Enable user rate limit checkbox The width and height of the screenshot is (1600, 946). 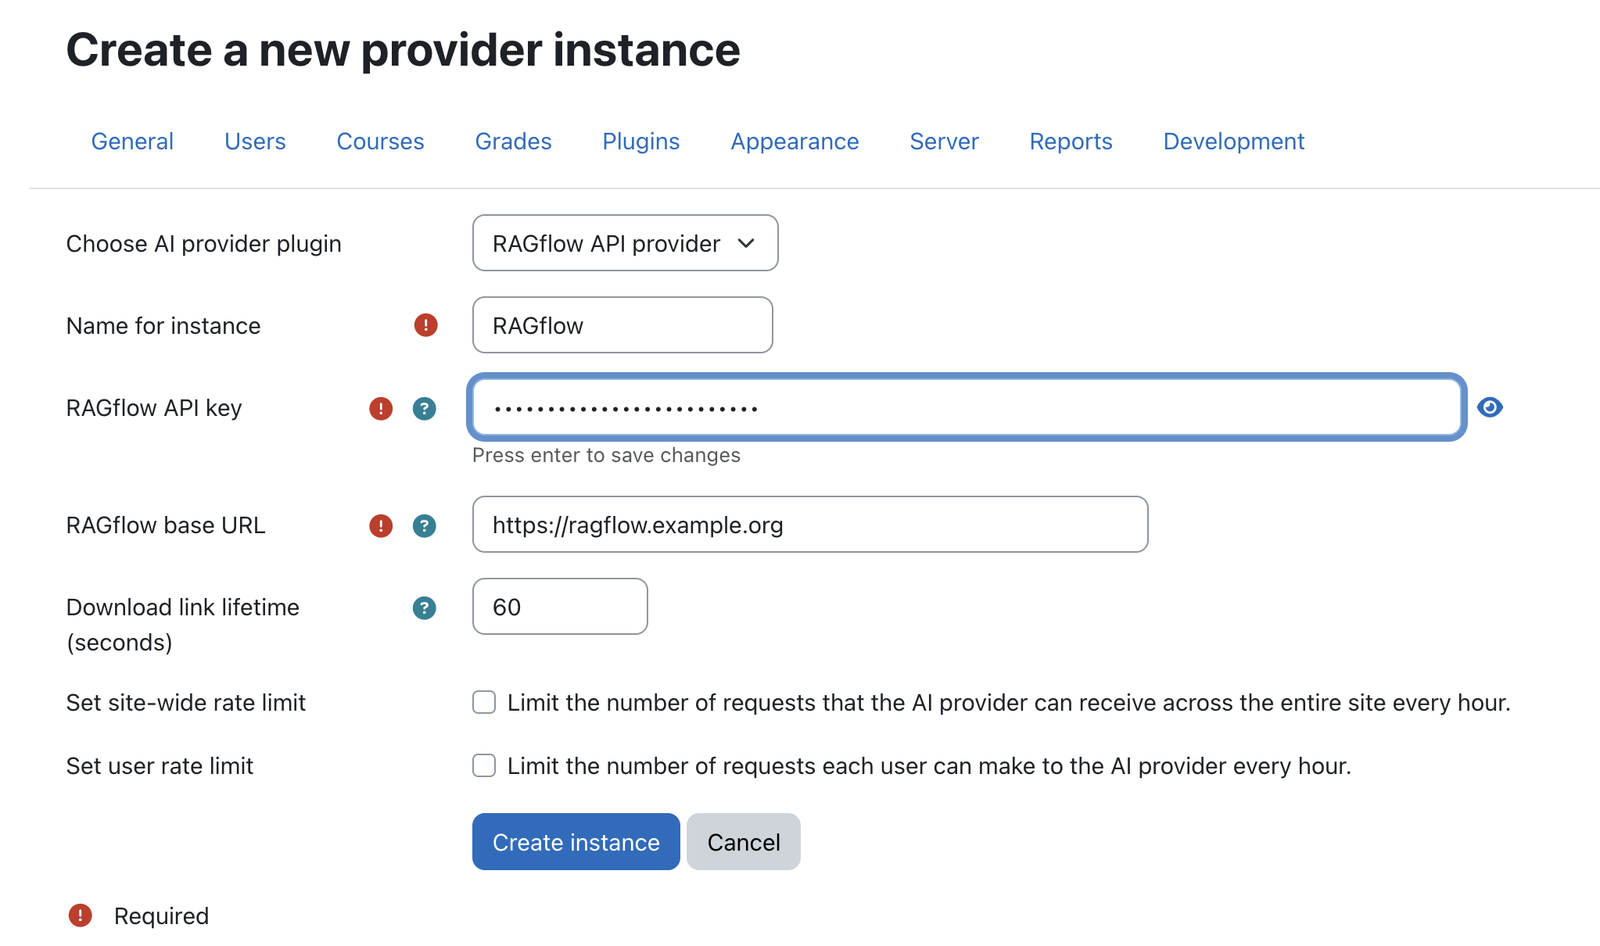pyautogui.click(x=484, y=765)
